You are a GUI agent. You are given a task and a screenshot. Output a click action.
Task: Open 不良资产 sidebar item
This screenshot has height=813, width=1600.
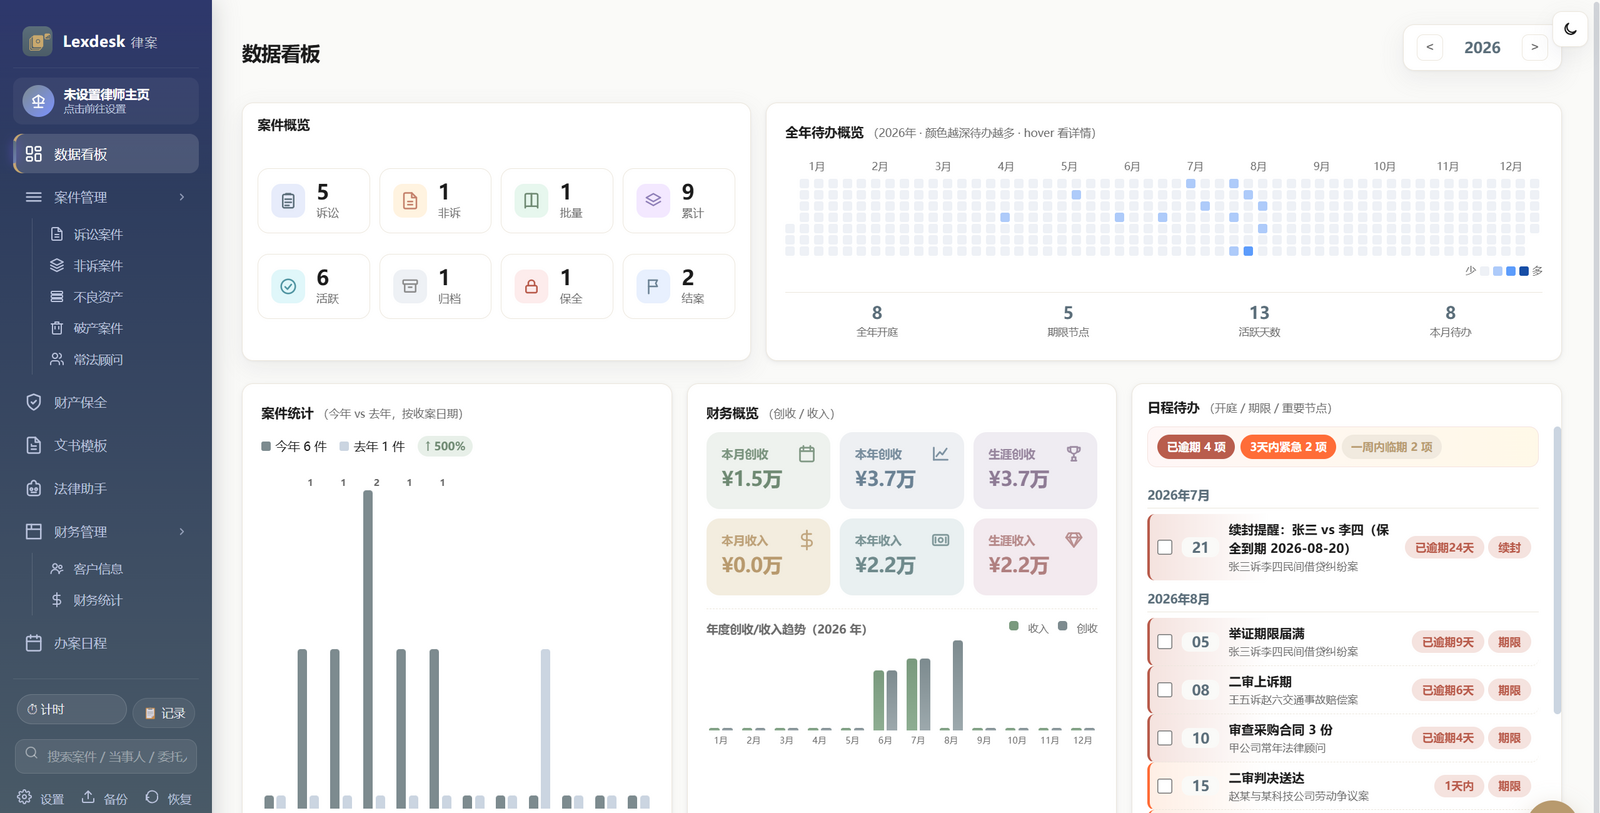click(x=98, y=297)
